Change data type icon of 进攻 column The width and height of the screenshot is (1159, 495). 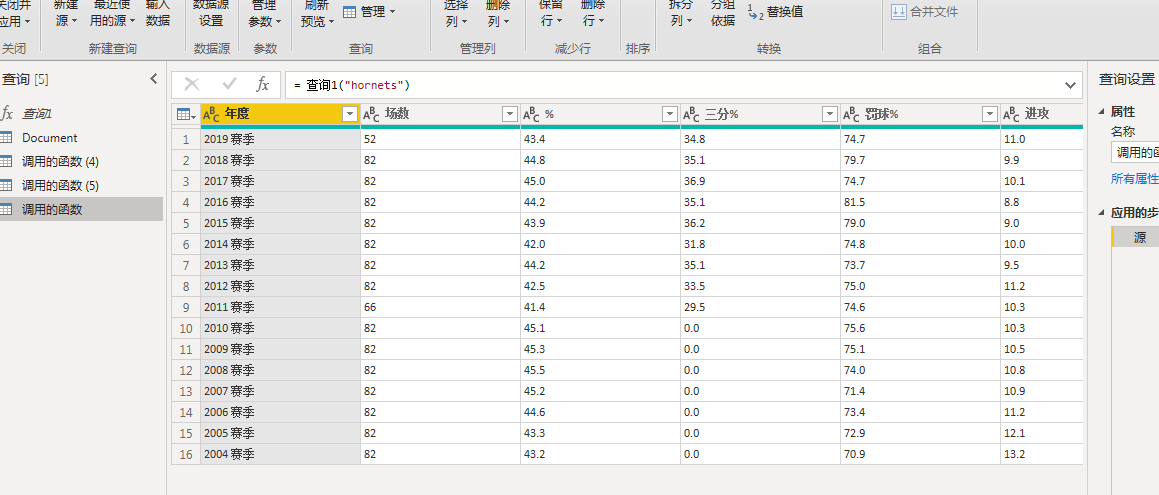(x=1011, y=115)
